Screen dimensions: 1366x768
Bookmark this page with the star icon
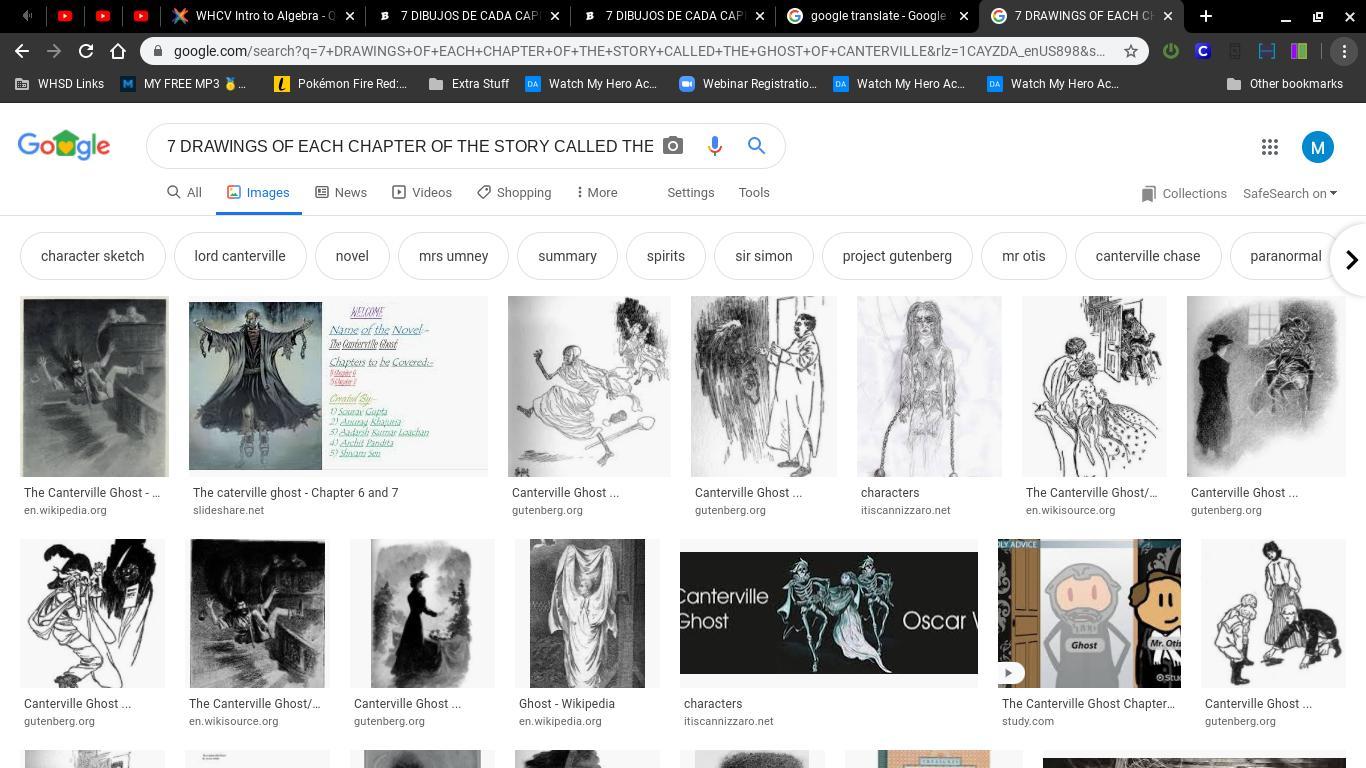(1131, 51)
